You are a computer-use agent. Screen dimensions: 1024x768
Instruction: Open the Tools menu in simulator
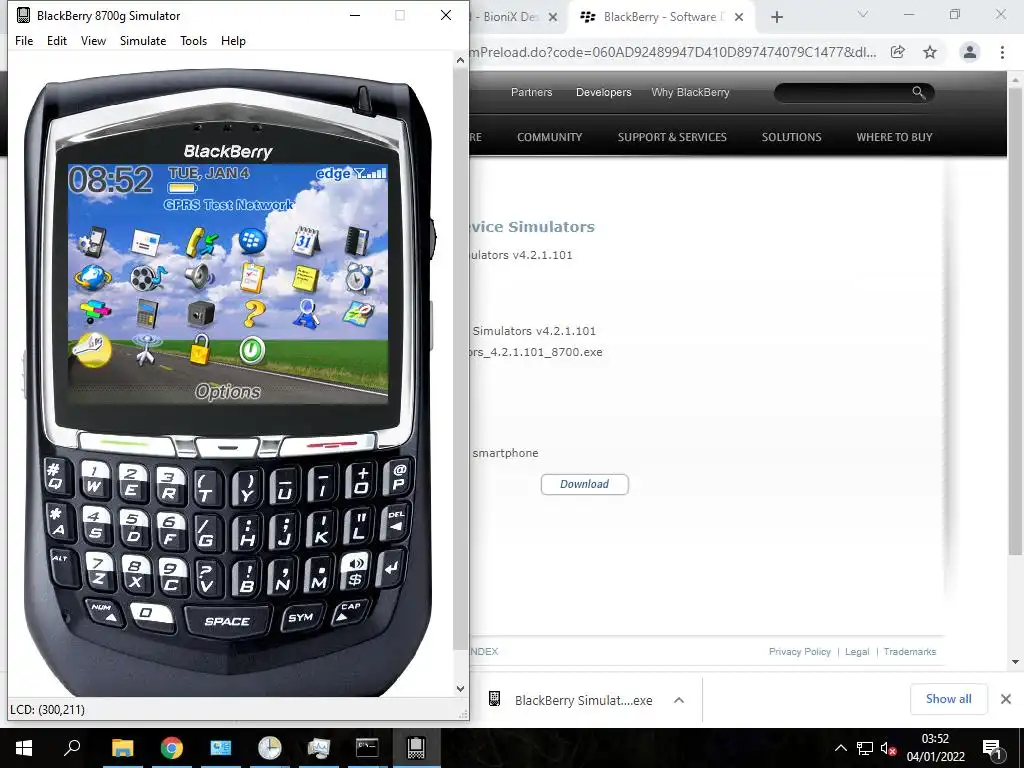point(193,40)
